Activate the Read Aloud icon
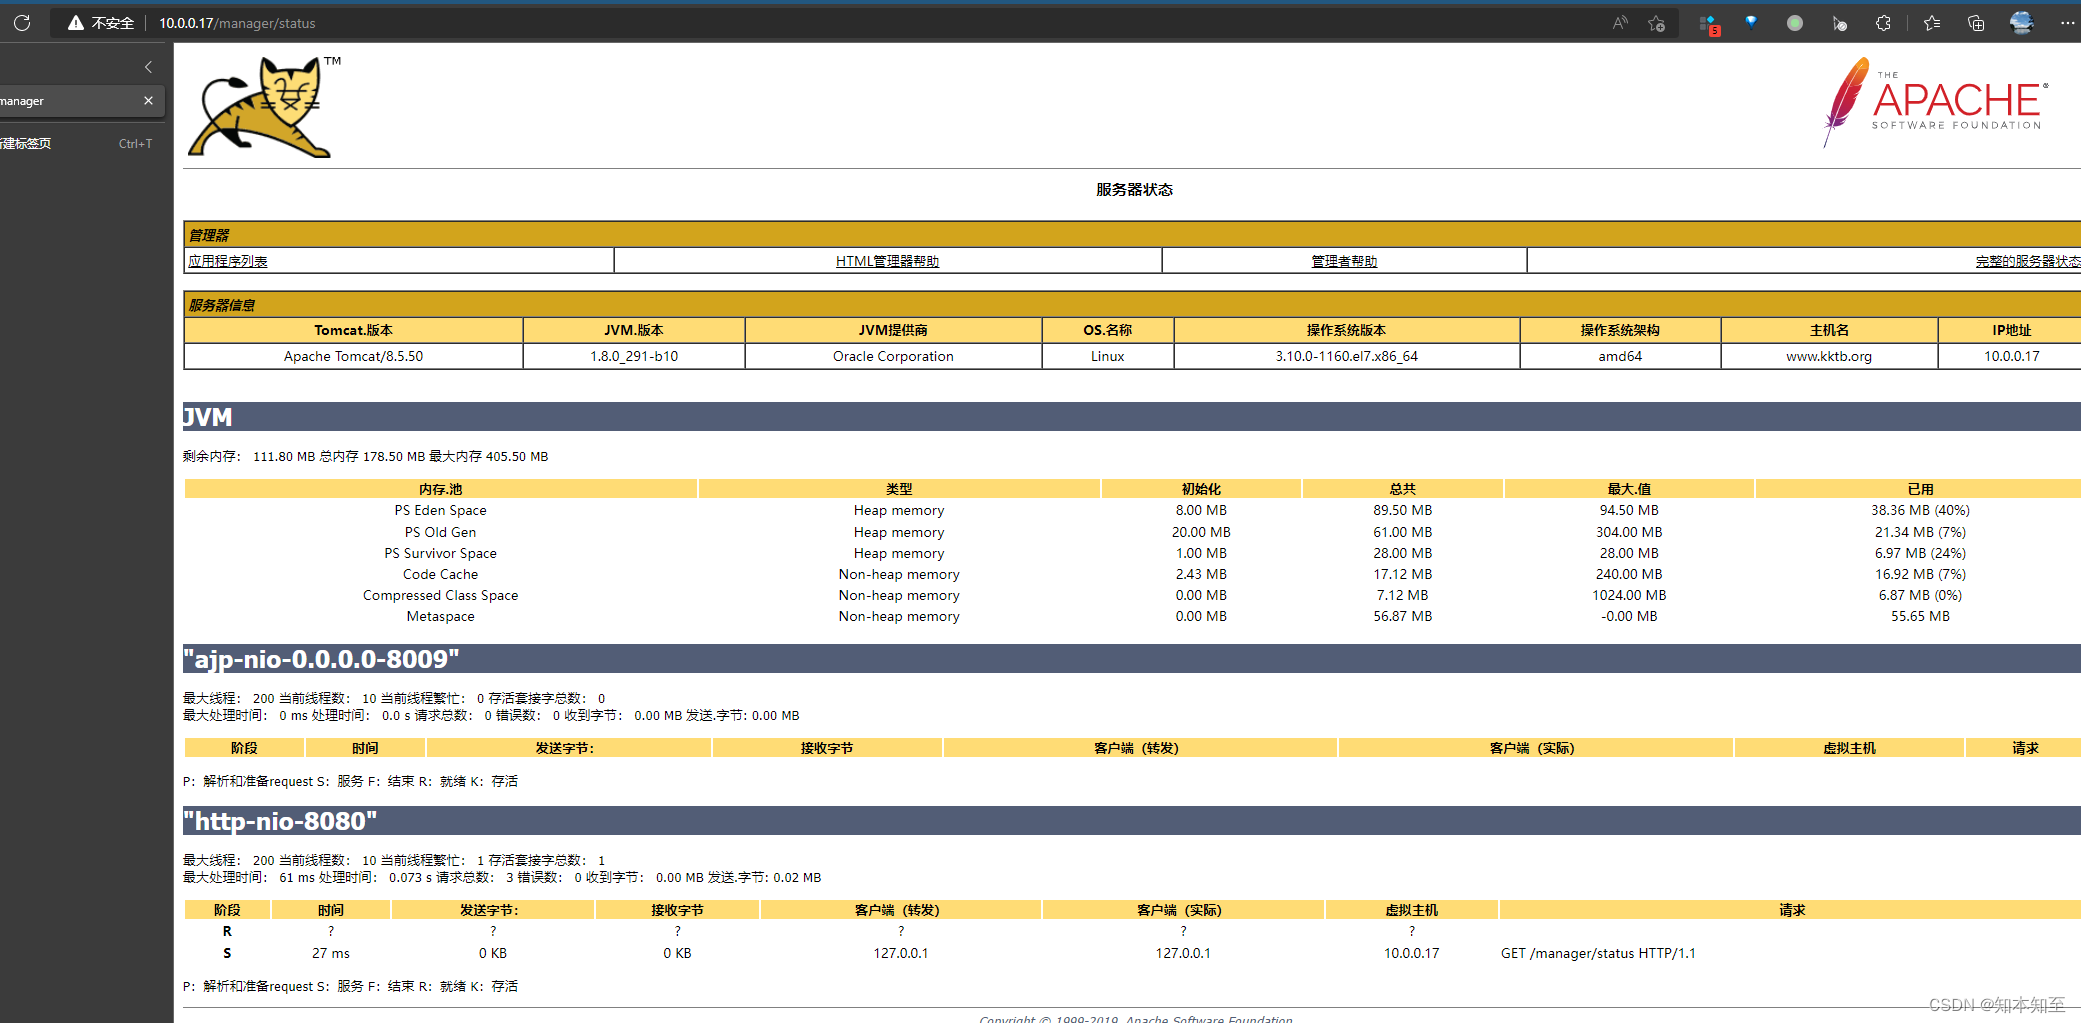The image size is (2081, 1023). (1620, 23)
